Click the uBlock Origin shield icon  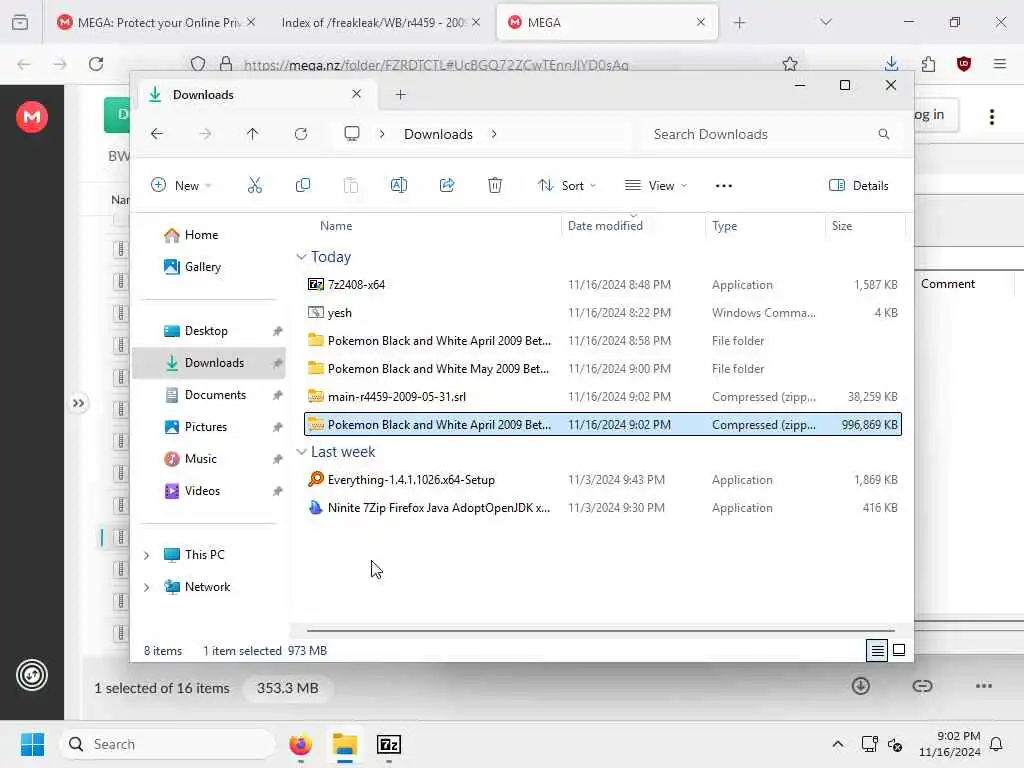964,63
